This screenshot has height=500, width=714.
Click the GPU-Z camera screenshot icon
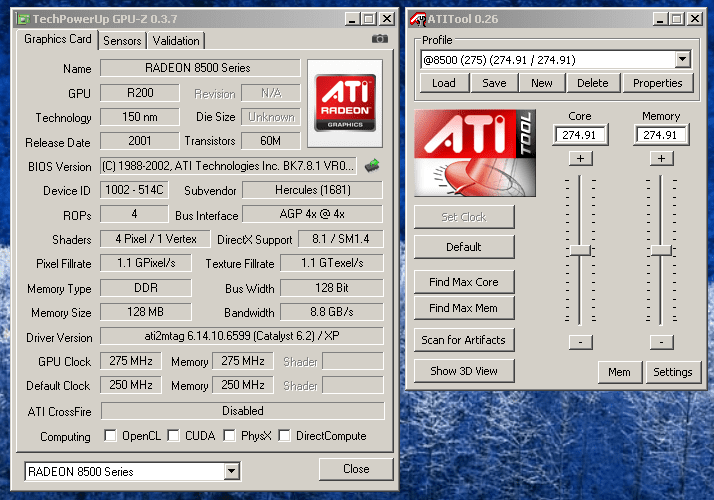point(380,39)
